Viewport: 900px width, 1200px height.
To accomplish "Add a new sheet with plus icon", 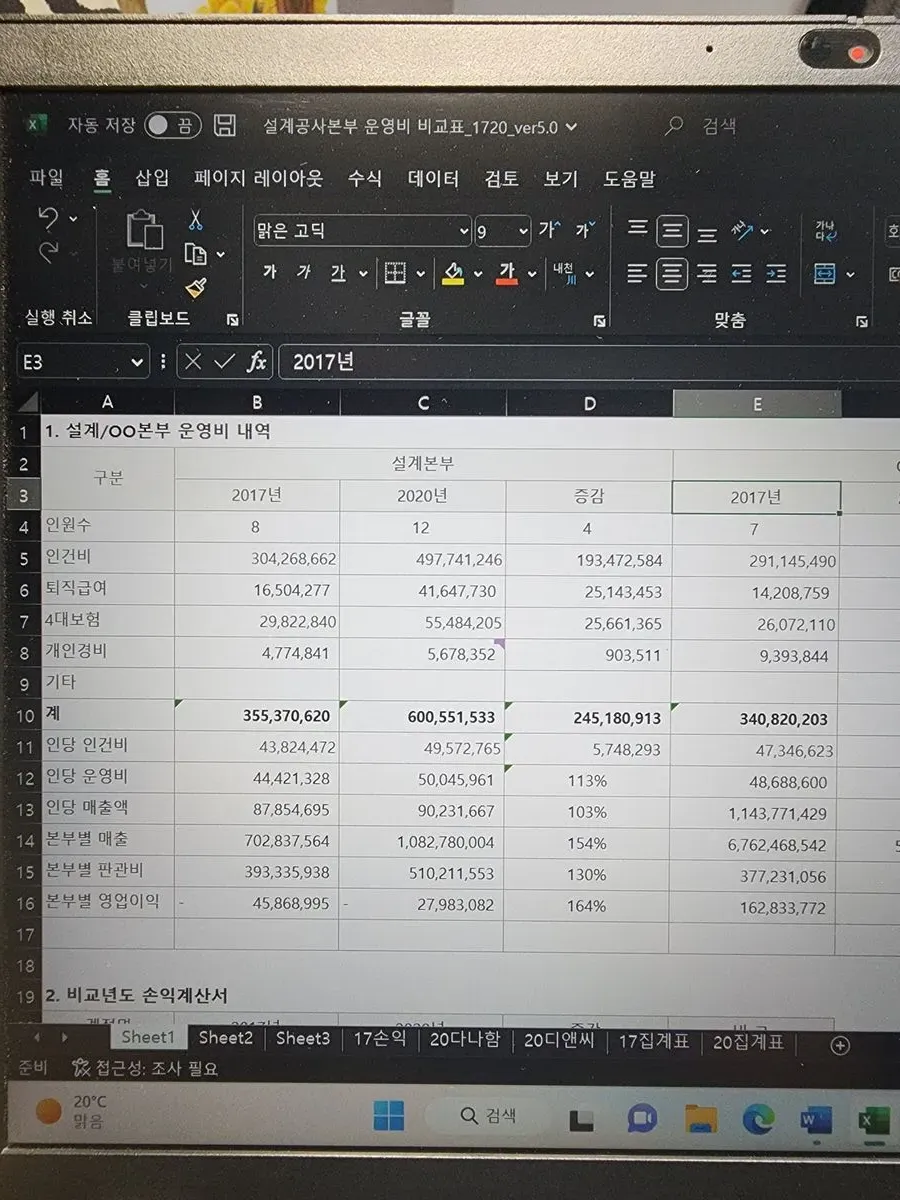I will pos(840,1045).
